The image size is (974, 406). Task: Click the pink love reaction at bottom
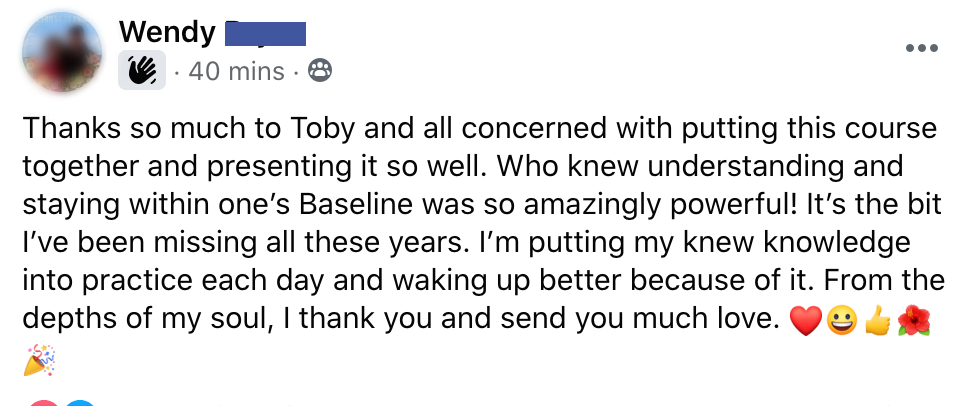tap(43, 402)
